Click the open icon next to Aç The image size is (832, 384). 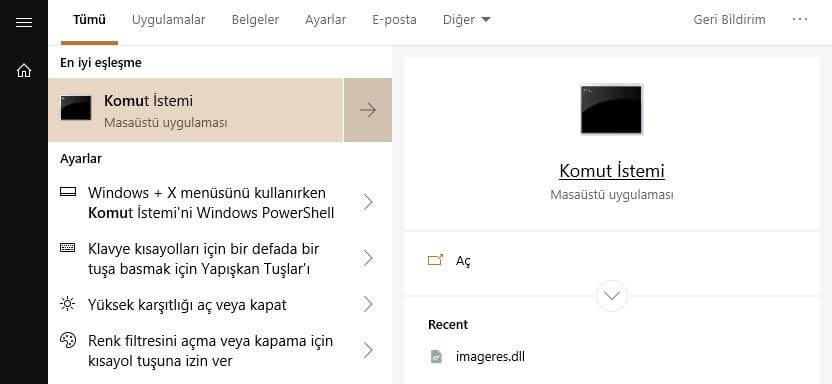coord(435,260)
